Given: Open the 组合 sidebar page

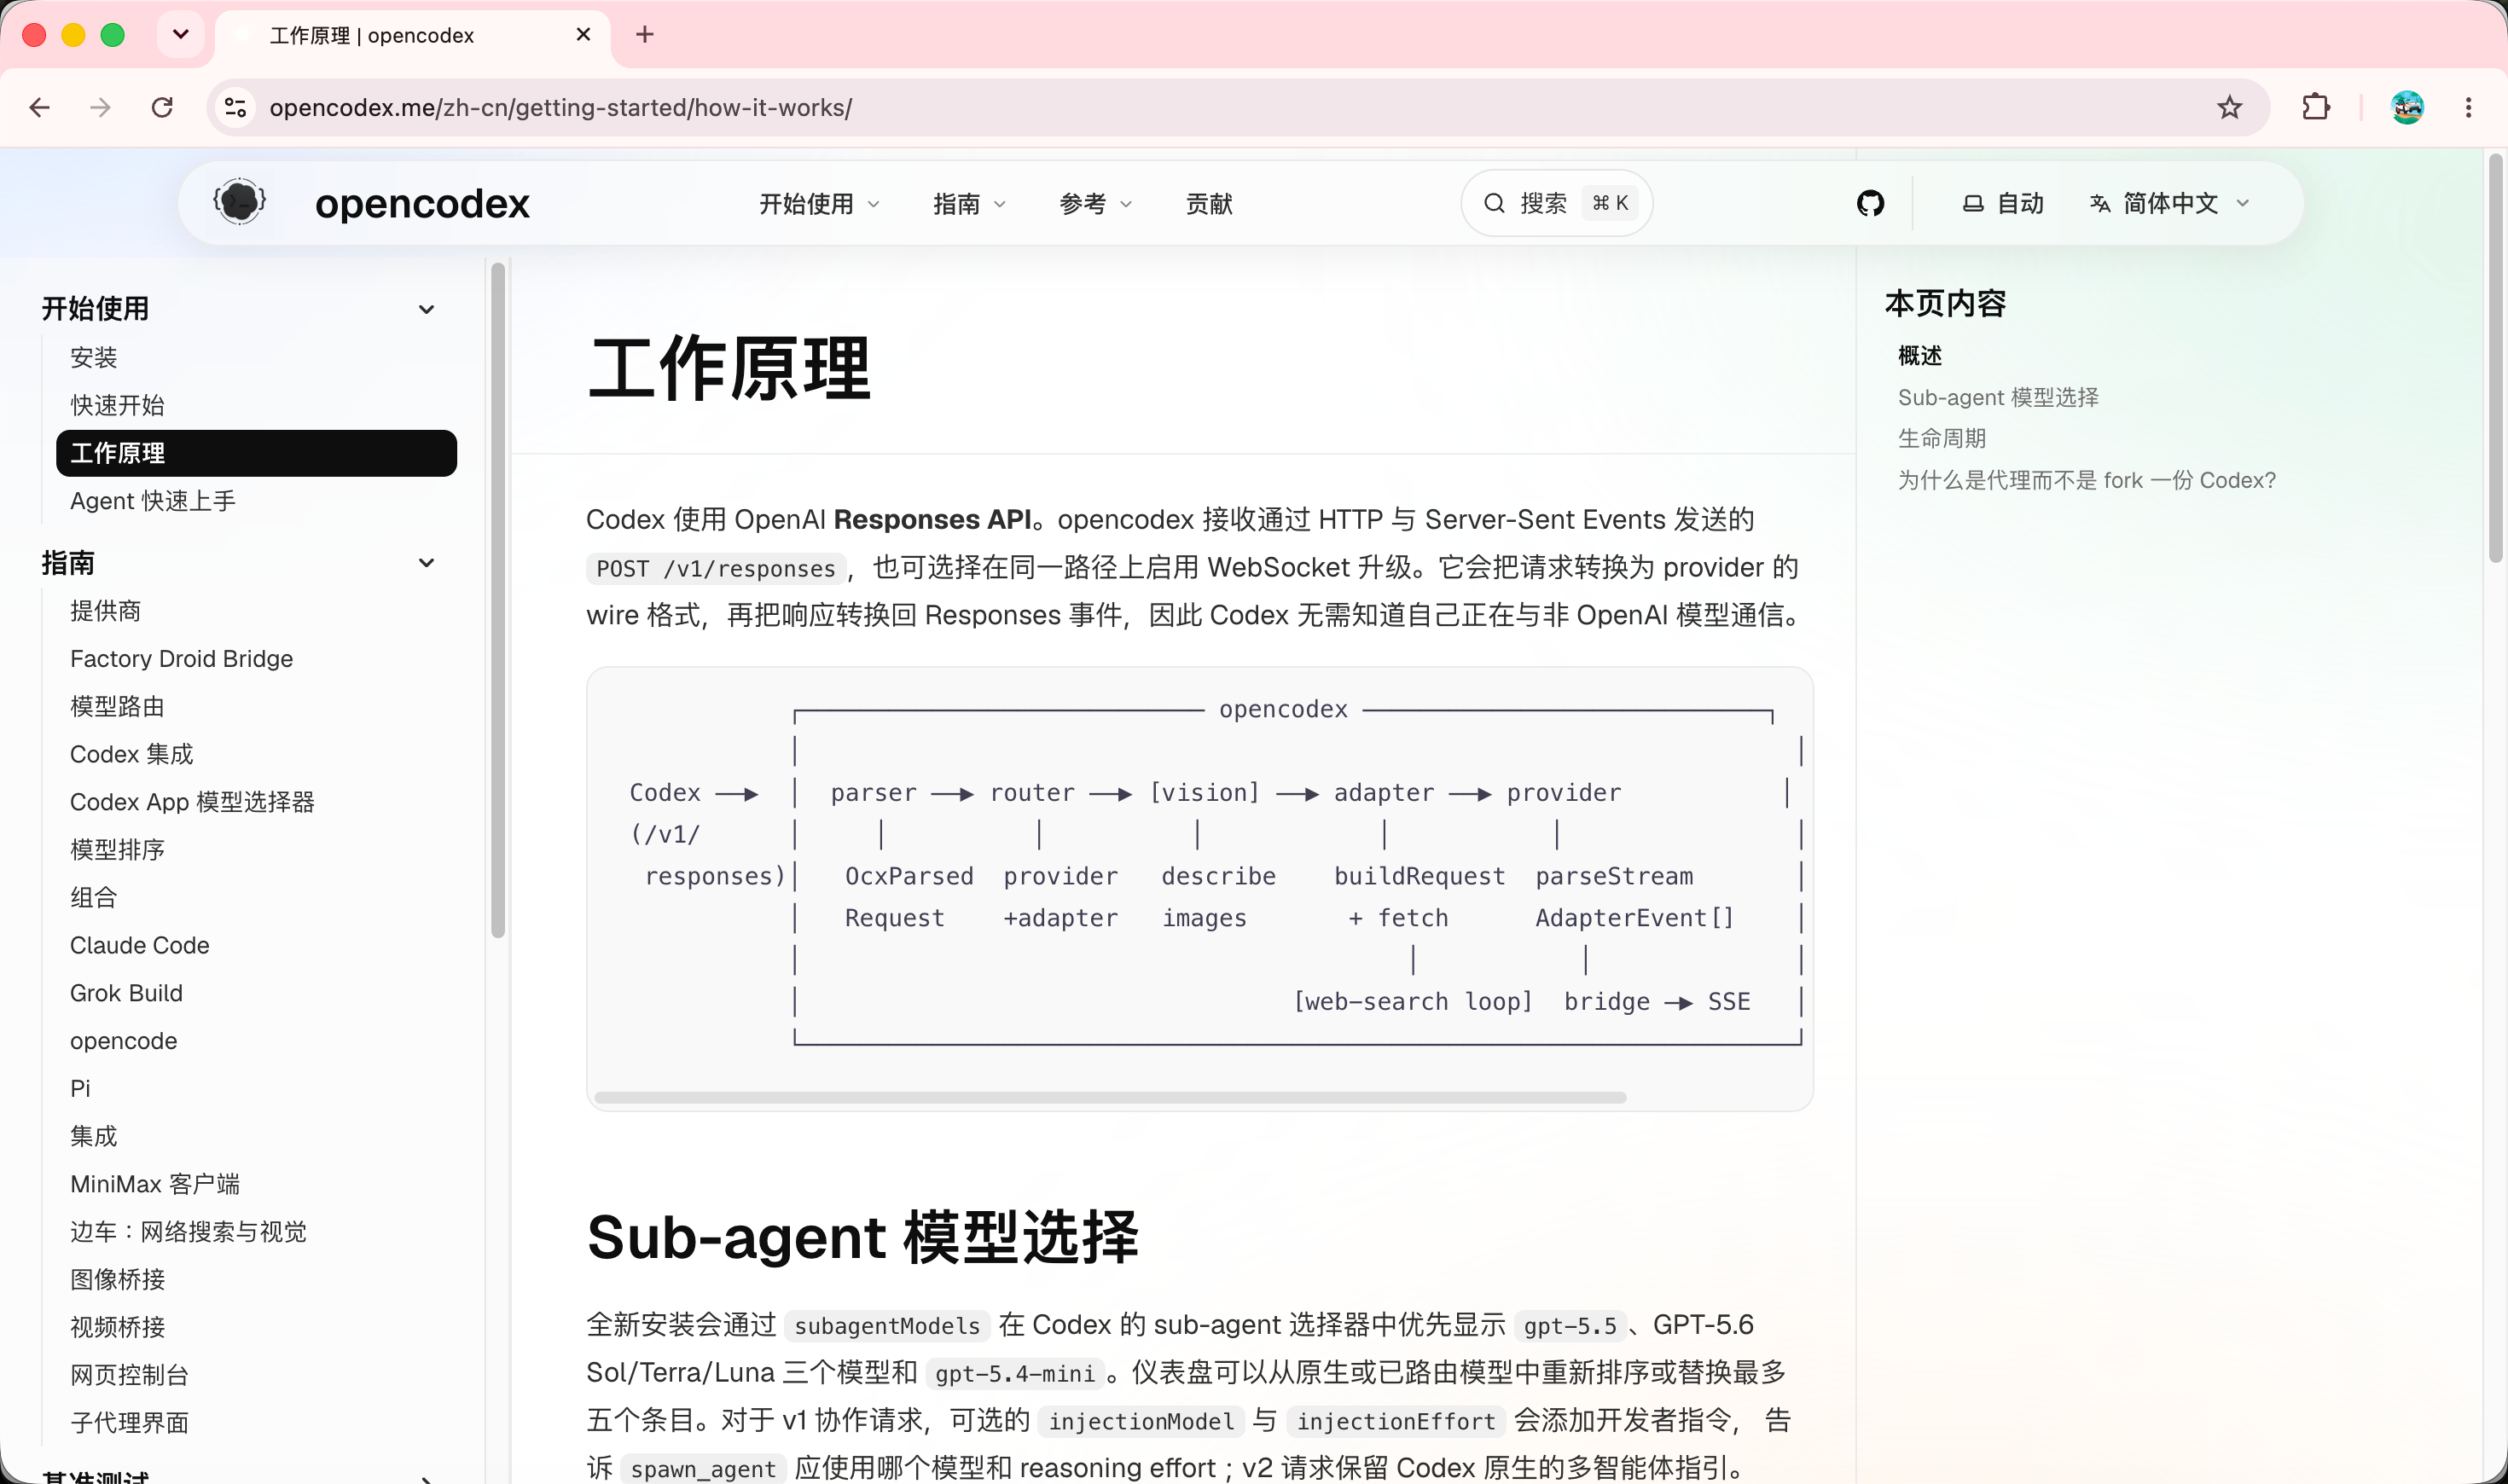Looking at the screenshot, I should click(x=94, y=897).
